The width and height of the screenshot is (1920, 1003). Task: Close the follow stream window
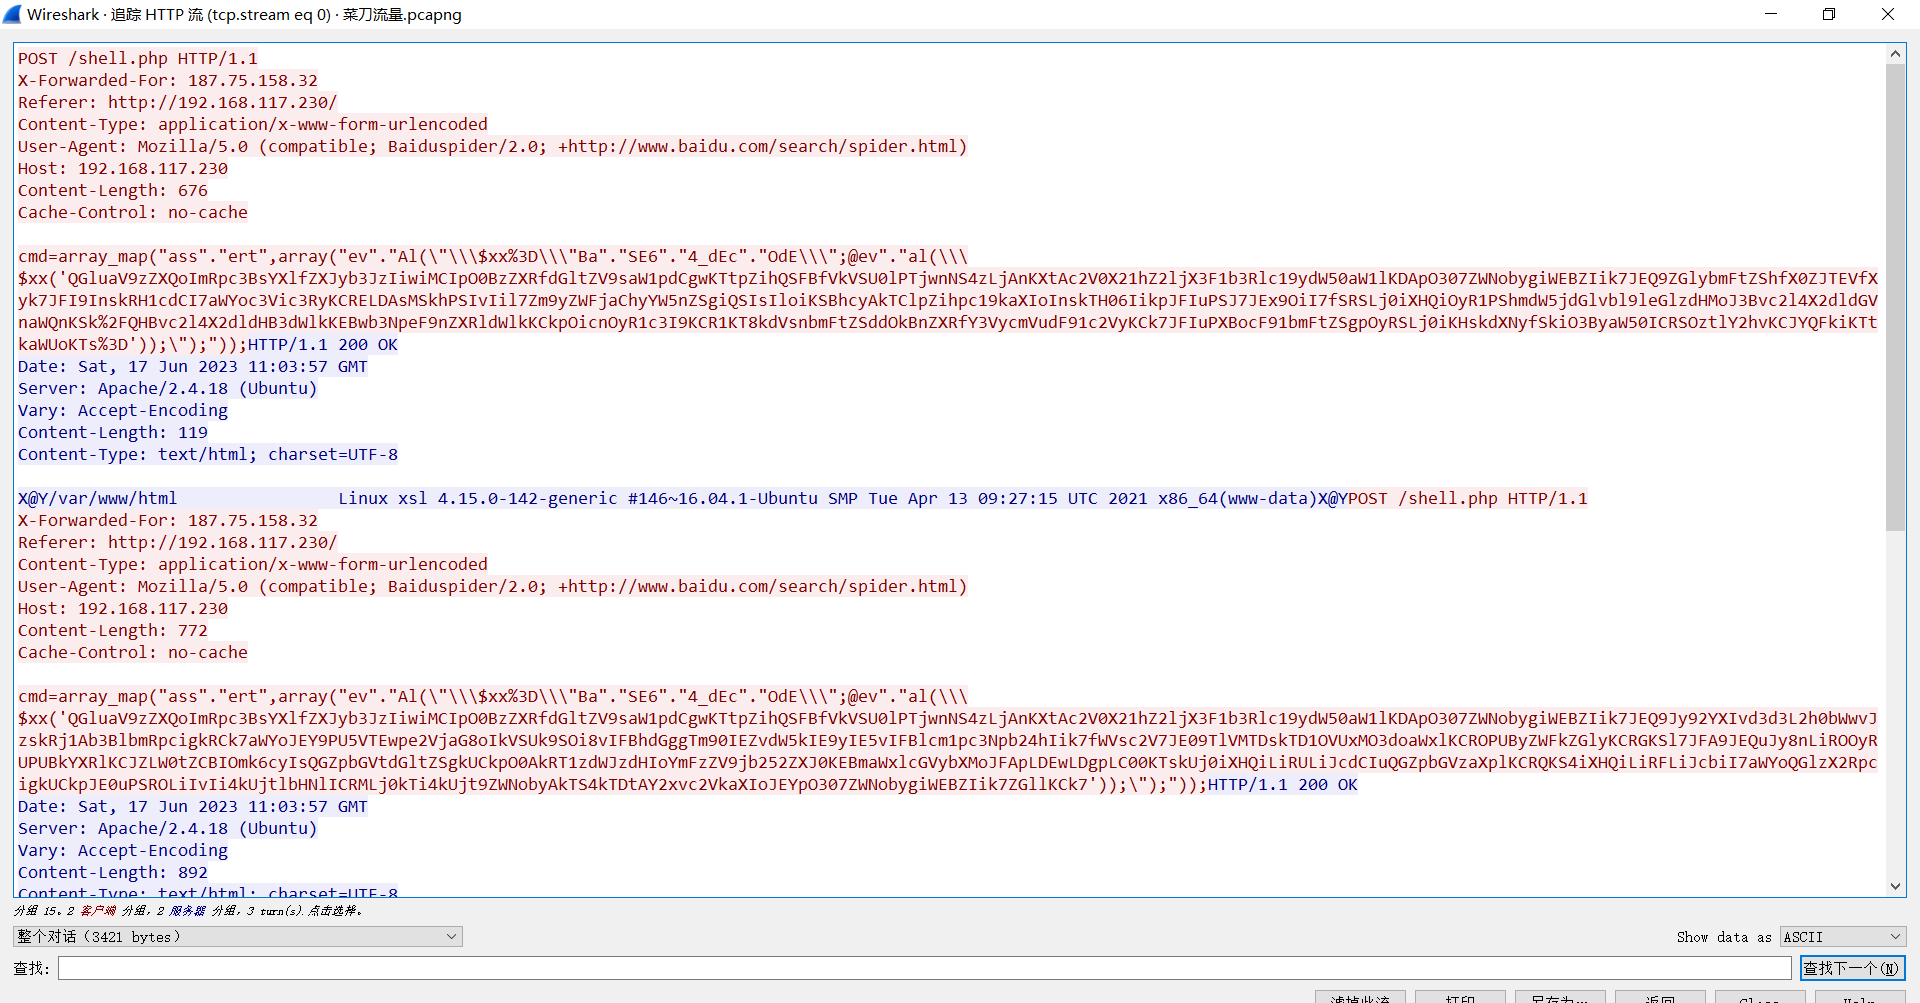pos(1887,14)
